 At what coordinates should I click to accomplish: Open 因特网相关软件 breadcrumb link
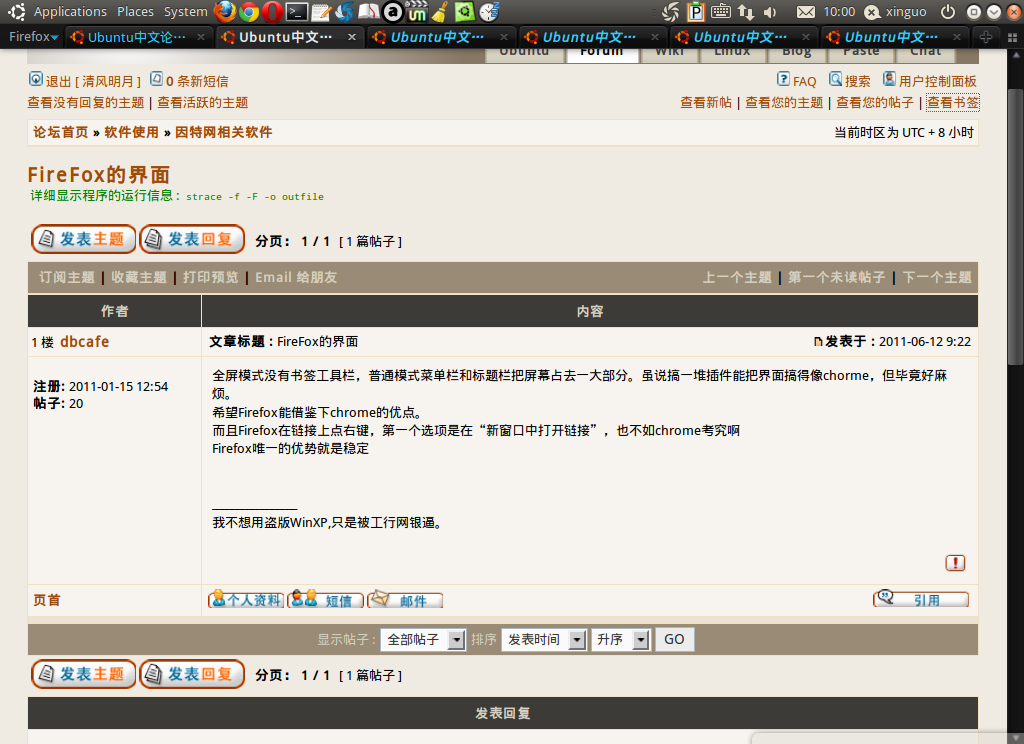pyautogui.click(x=223, y=133)
